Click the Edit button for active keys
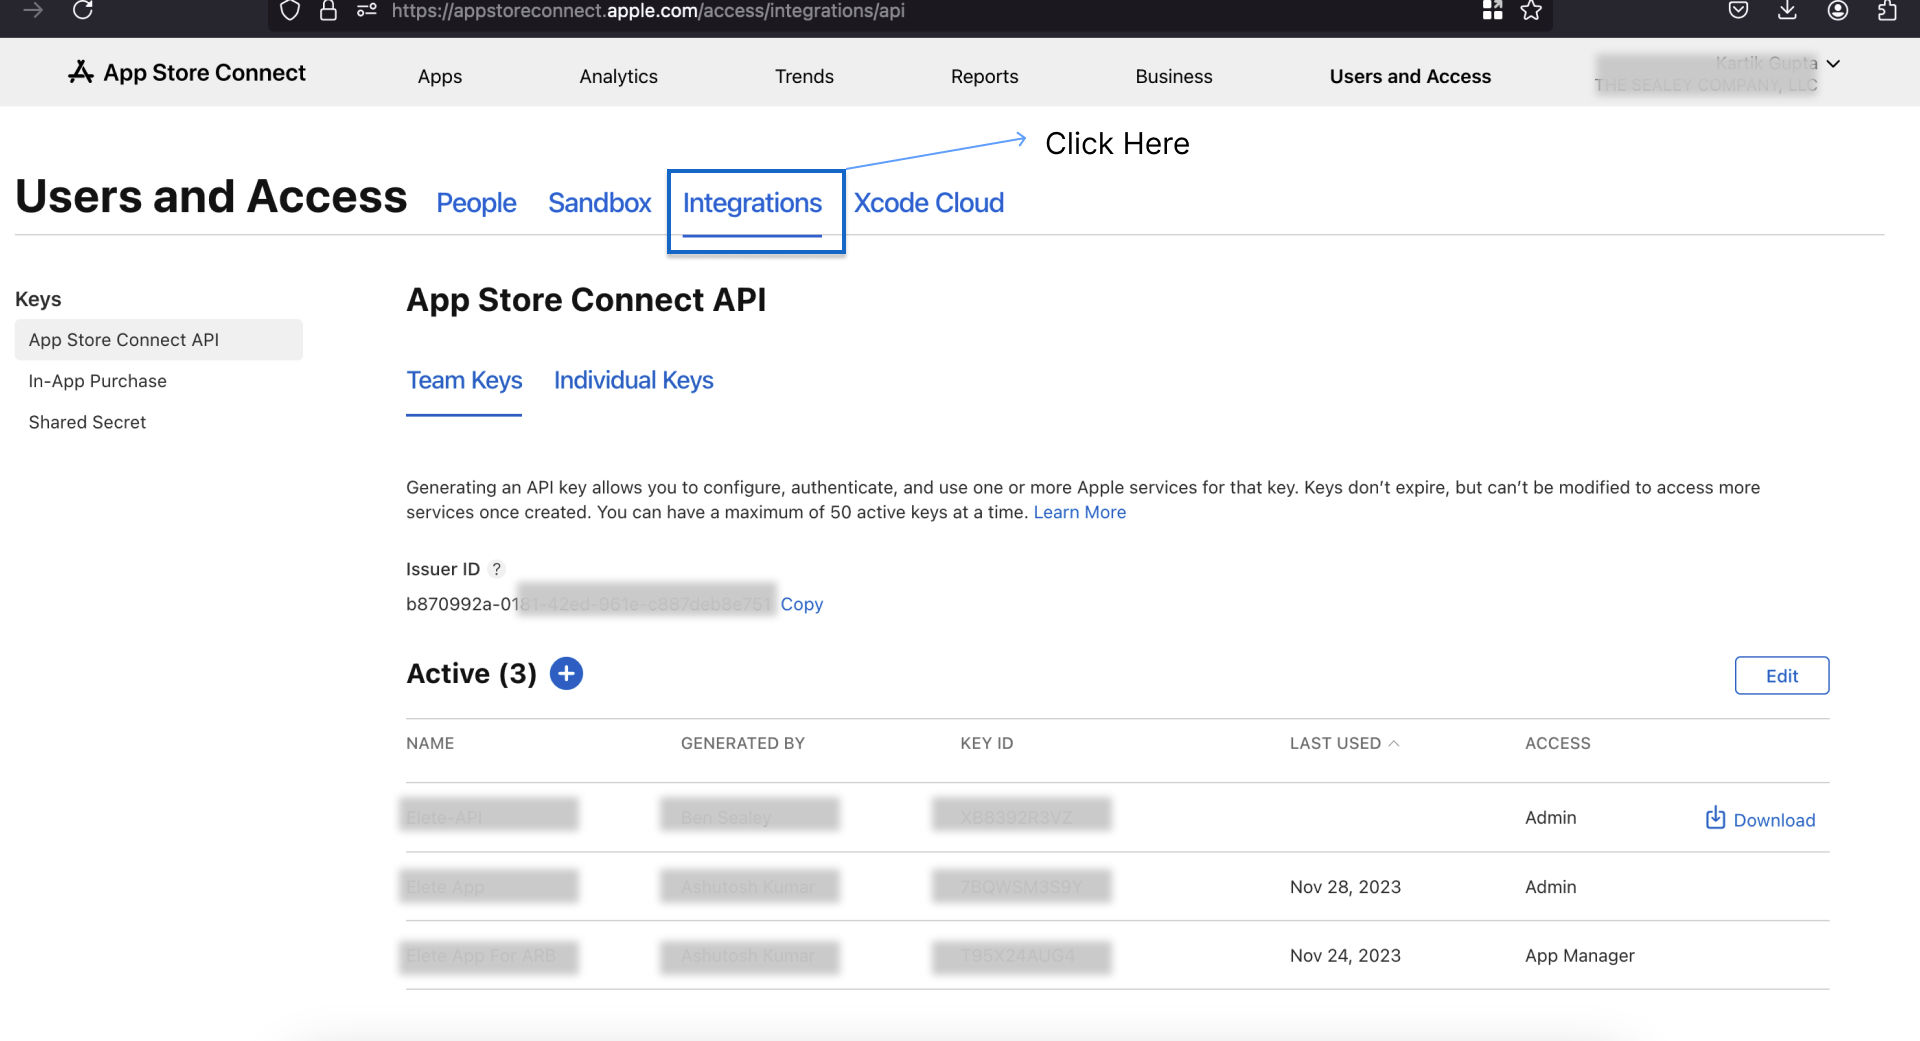The width and height of the screenshot is (1920, 1041). pyautogui.click(x=1781, y=676)
